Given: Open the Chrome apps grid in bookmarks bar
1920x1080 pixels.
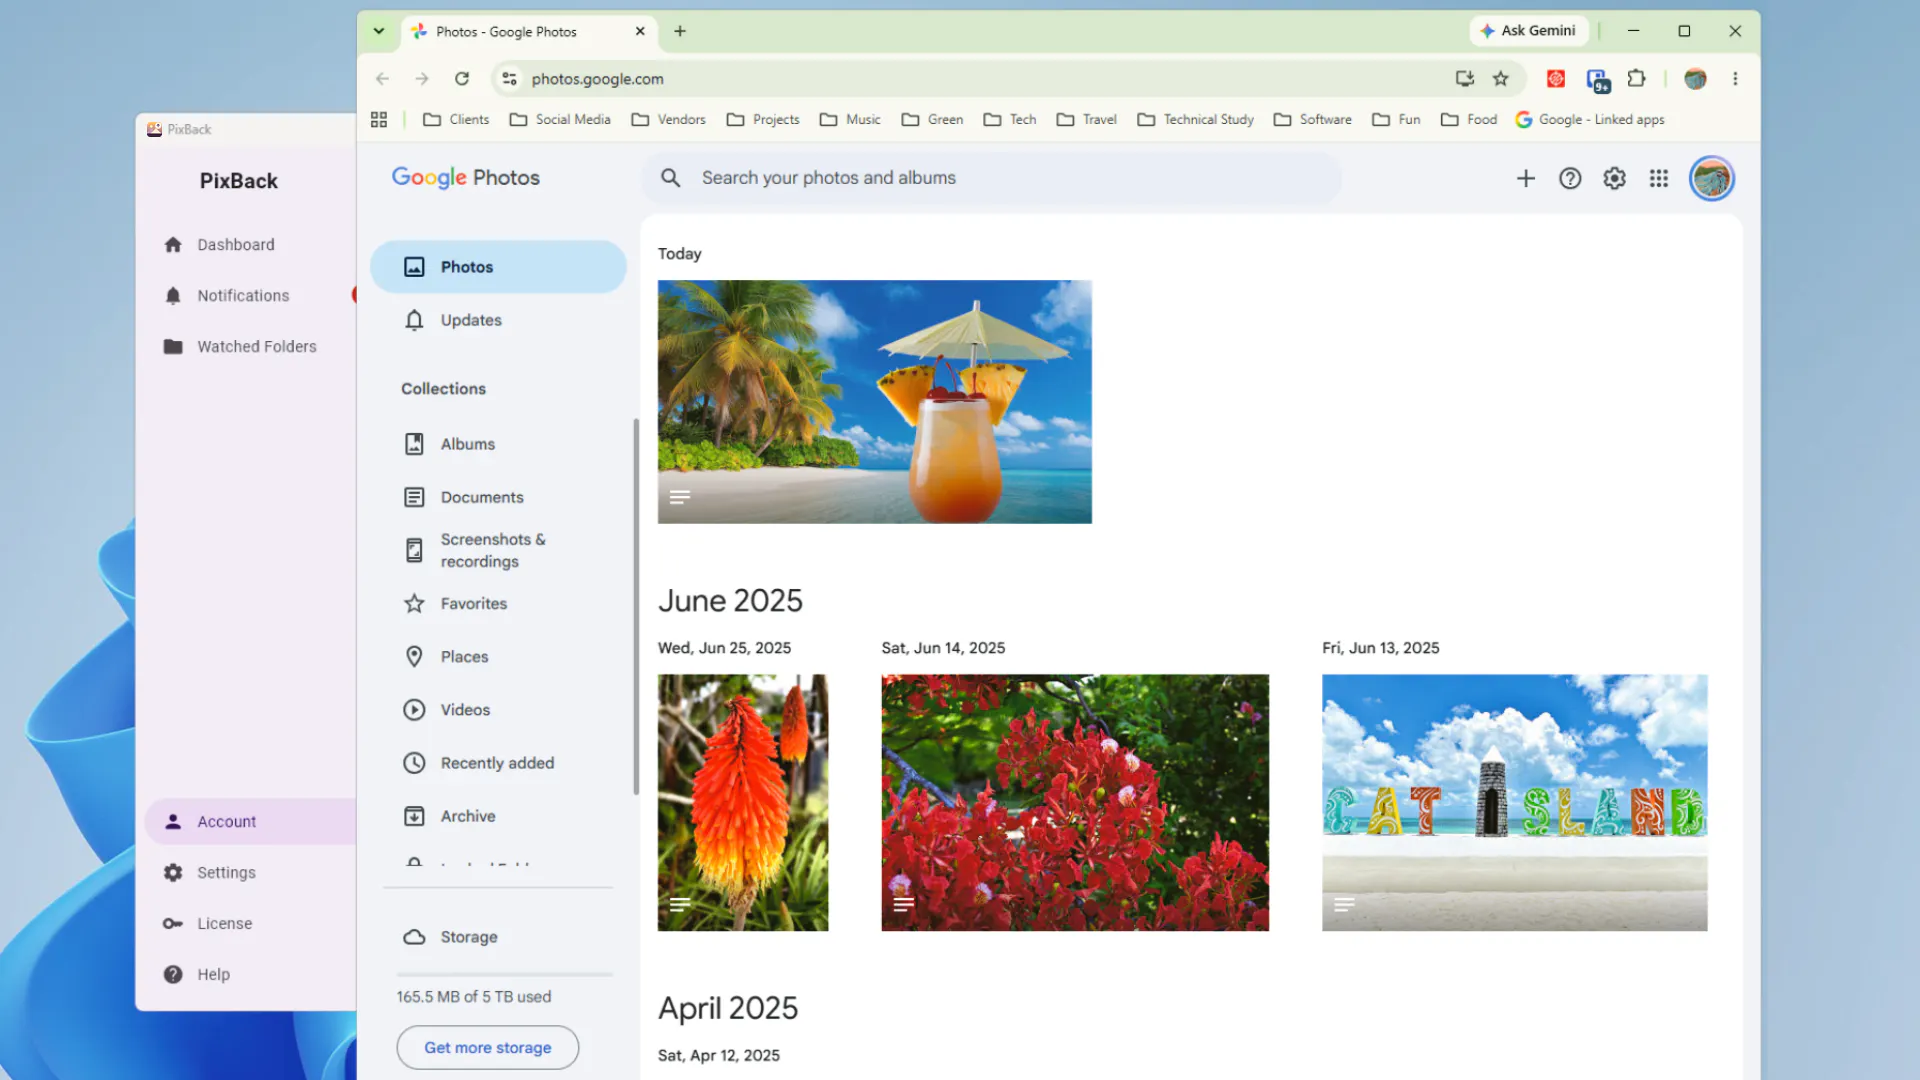Looking at the screenshot, I should pos(379,120).
